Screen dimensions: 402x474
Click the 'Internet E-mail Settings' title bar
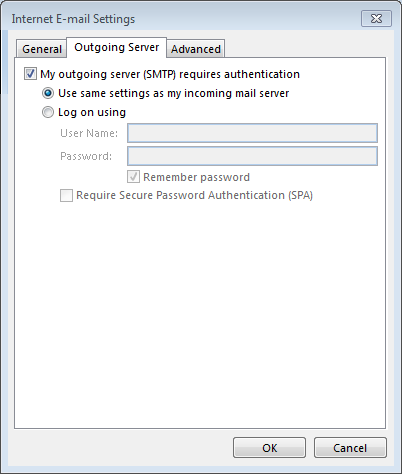[73, 19]
